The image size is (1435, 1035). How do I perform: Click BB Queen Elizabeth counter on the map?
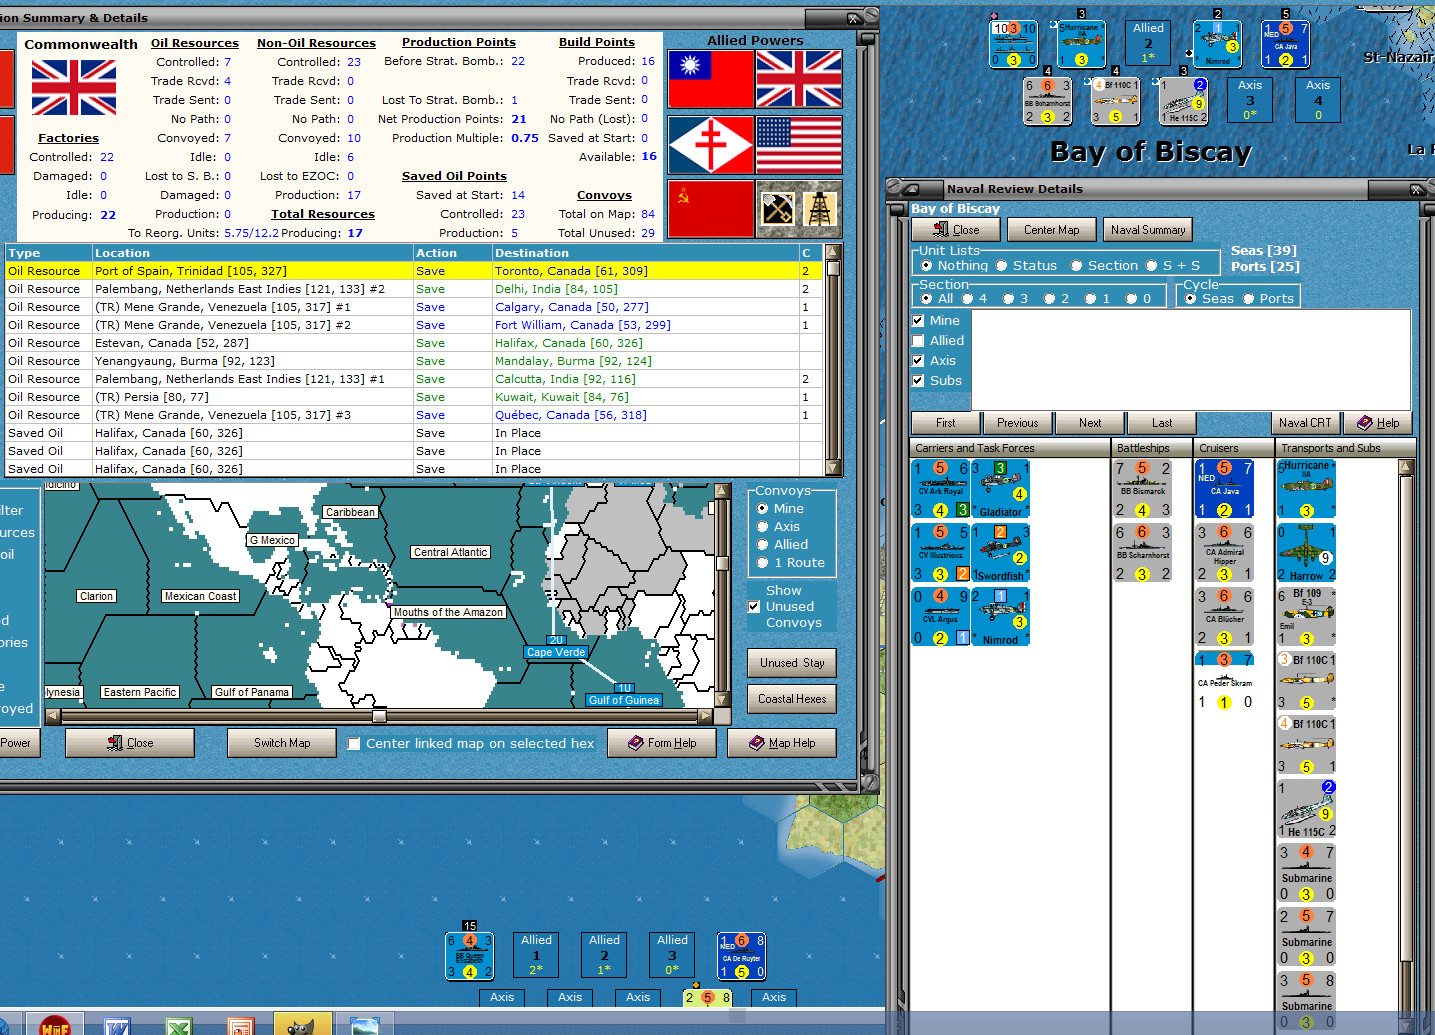469,956
